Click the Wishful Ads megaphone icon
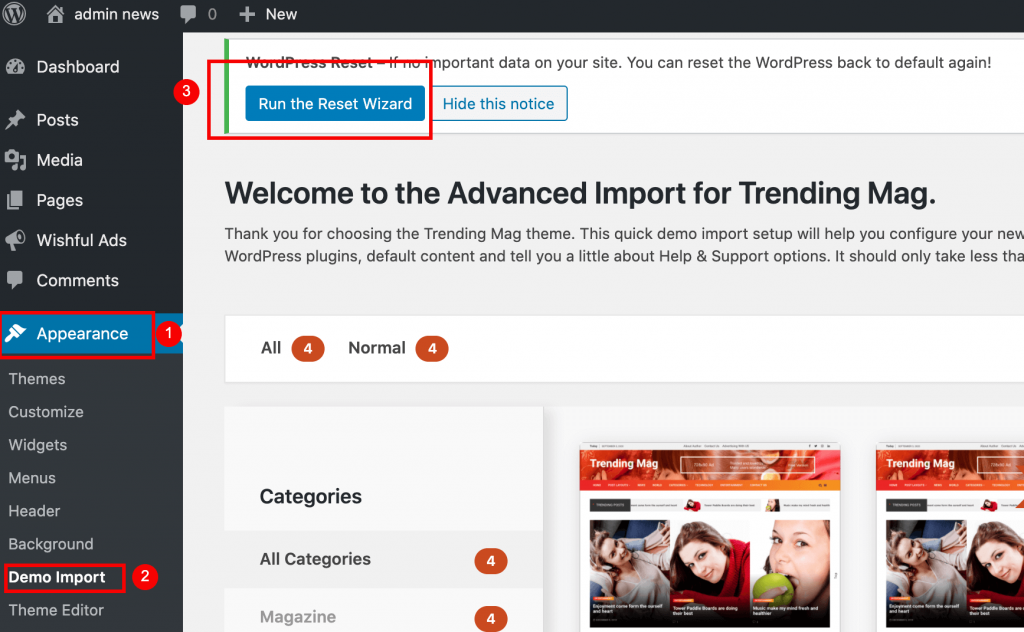The height and width of the screenshot is (632, 1024). pyautogui.click(x=16, y=240)
